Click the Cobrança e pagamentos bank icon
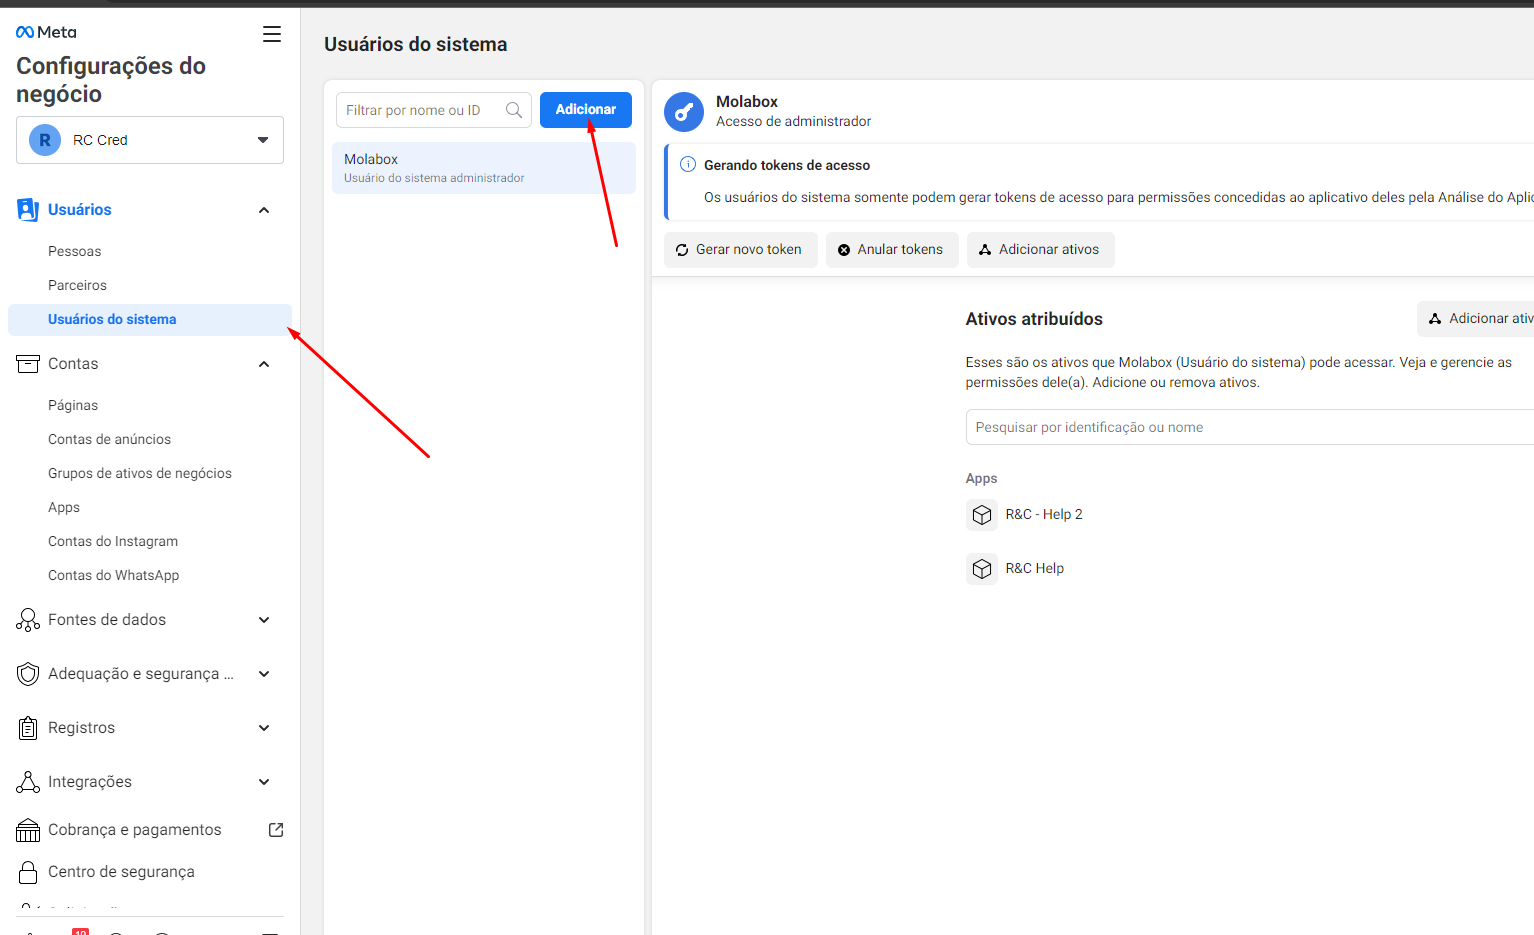The image size is (1534, 935). [x=28, y=830]
